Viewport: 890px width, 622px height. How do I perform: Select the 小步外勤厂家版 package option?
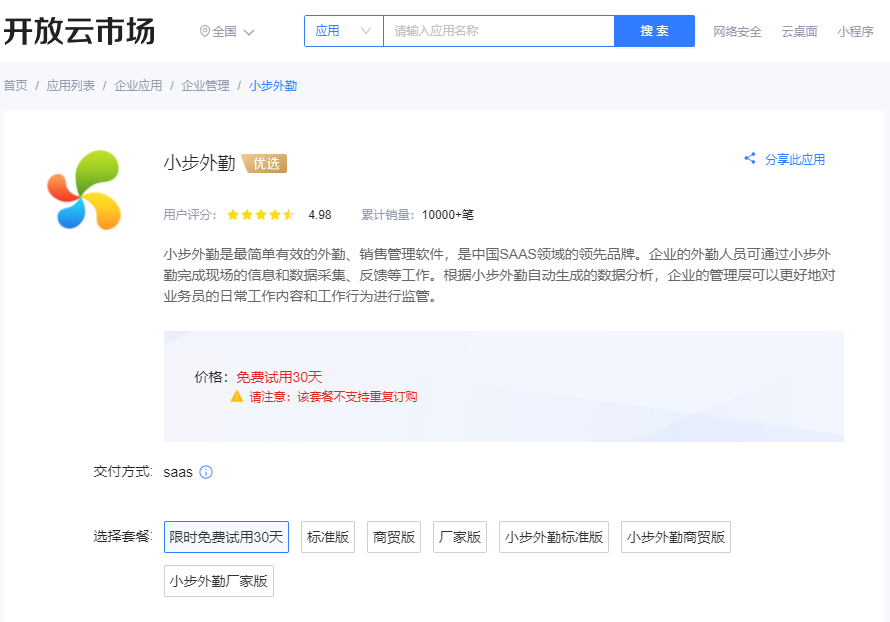coord(219,581)
